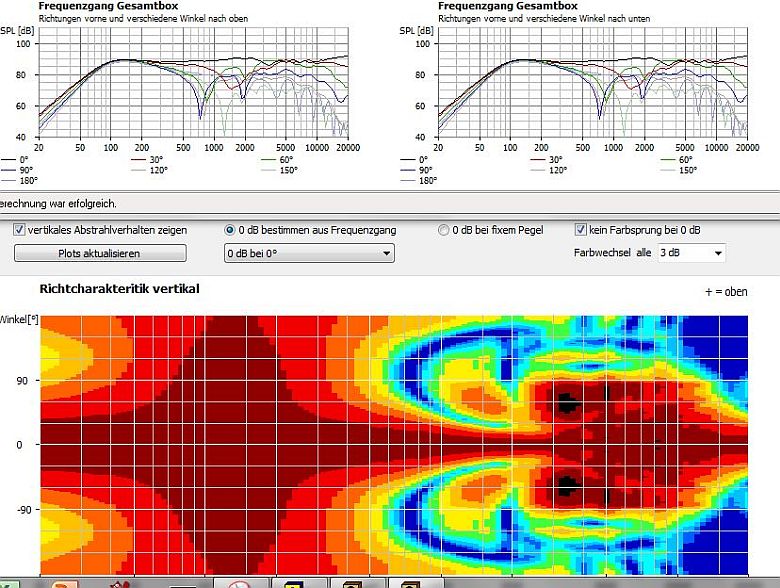Click the 'Winkel[°]' axis label
This screenshot has height=588, width=780.
(19, 319)
